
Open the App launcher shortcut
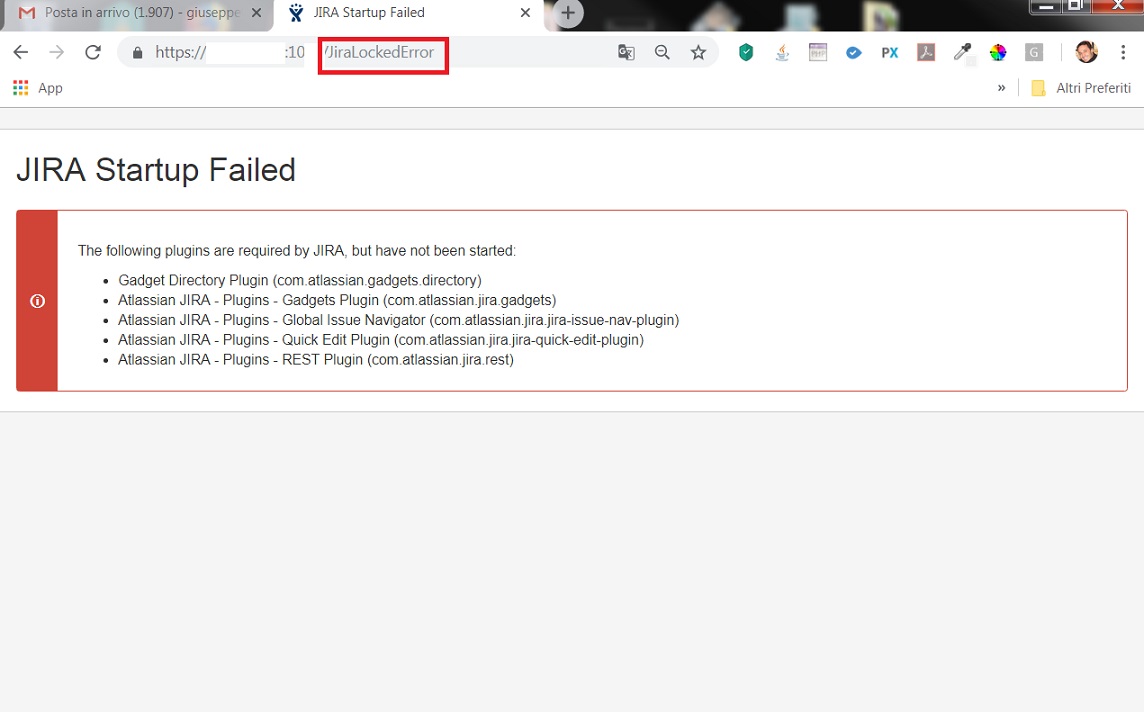point(38,88)
